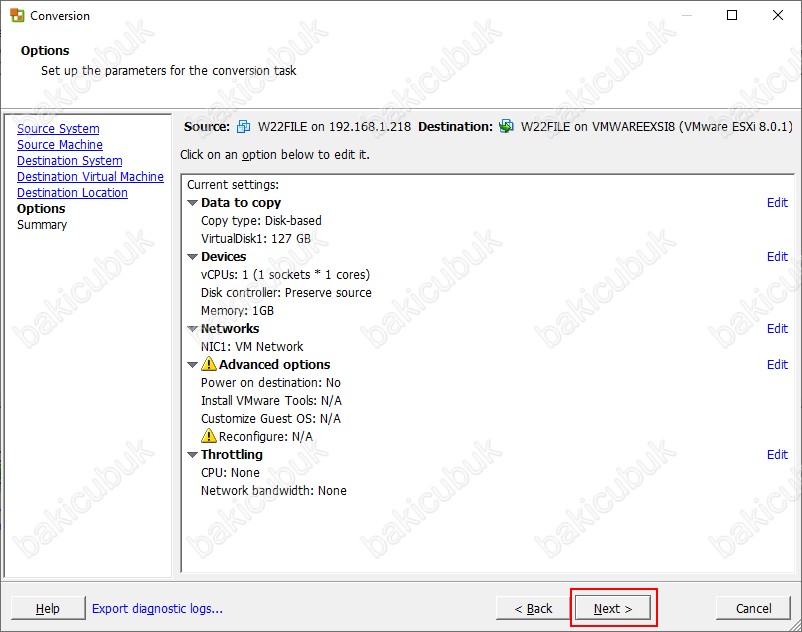Go to the Source System step
The image size is (802, 632).
pyautogui.click(x=58, y=128)
